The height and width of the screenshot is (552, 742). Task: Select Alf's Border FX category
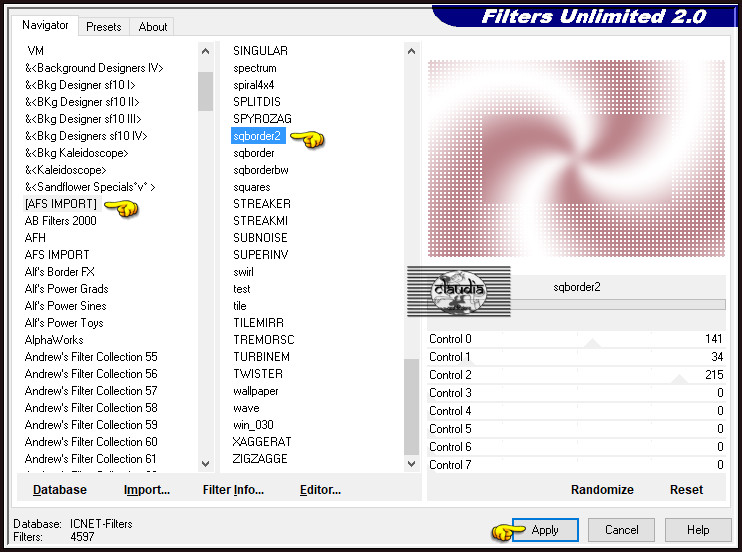click(60, 272)
